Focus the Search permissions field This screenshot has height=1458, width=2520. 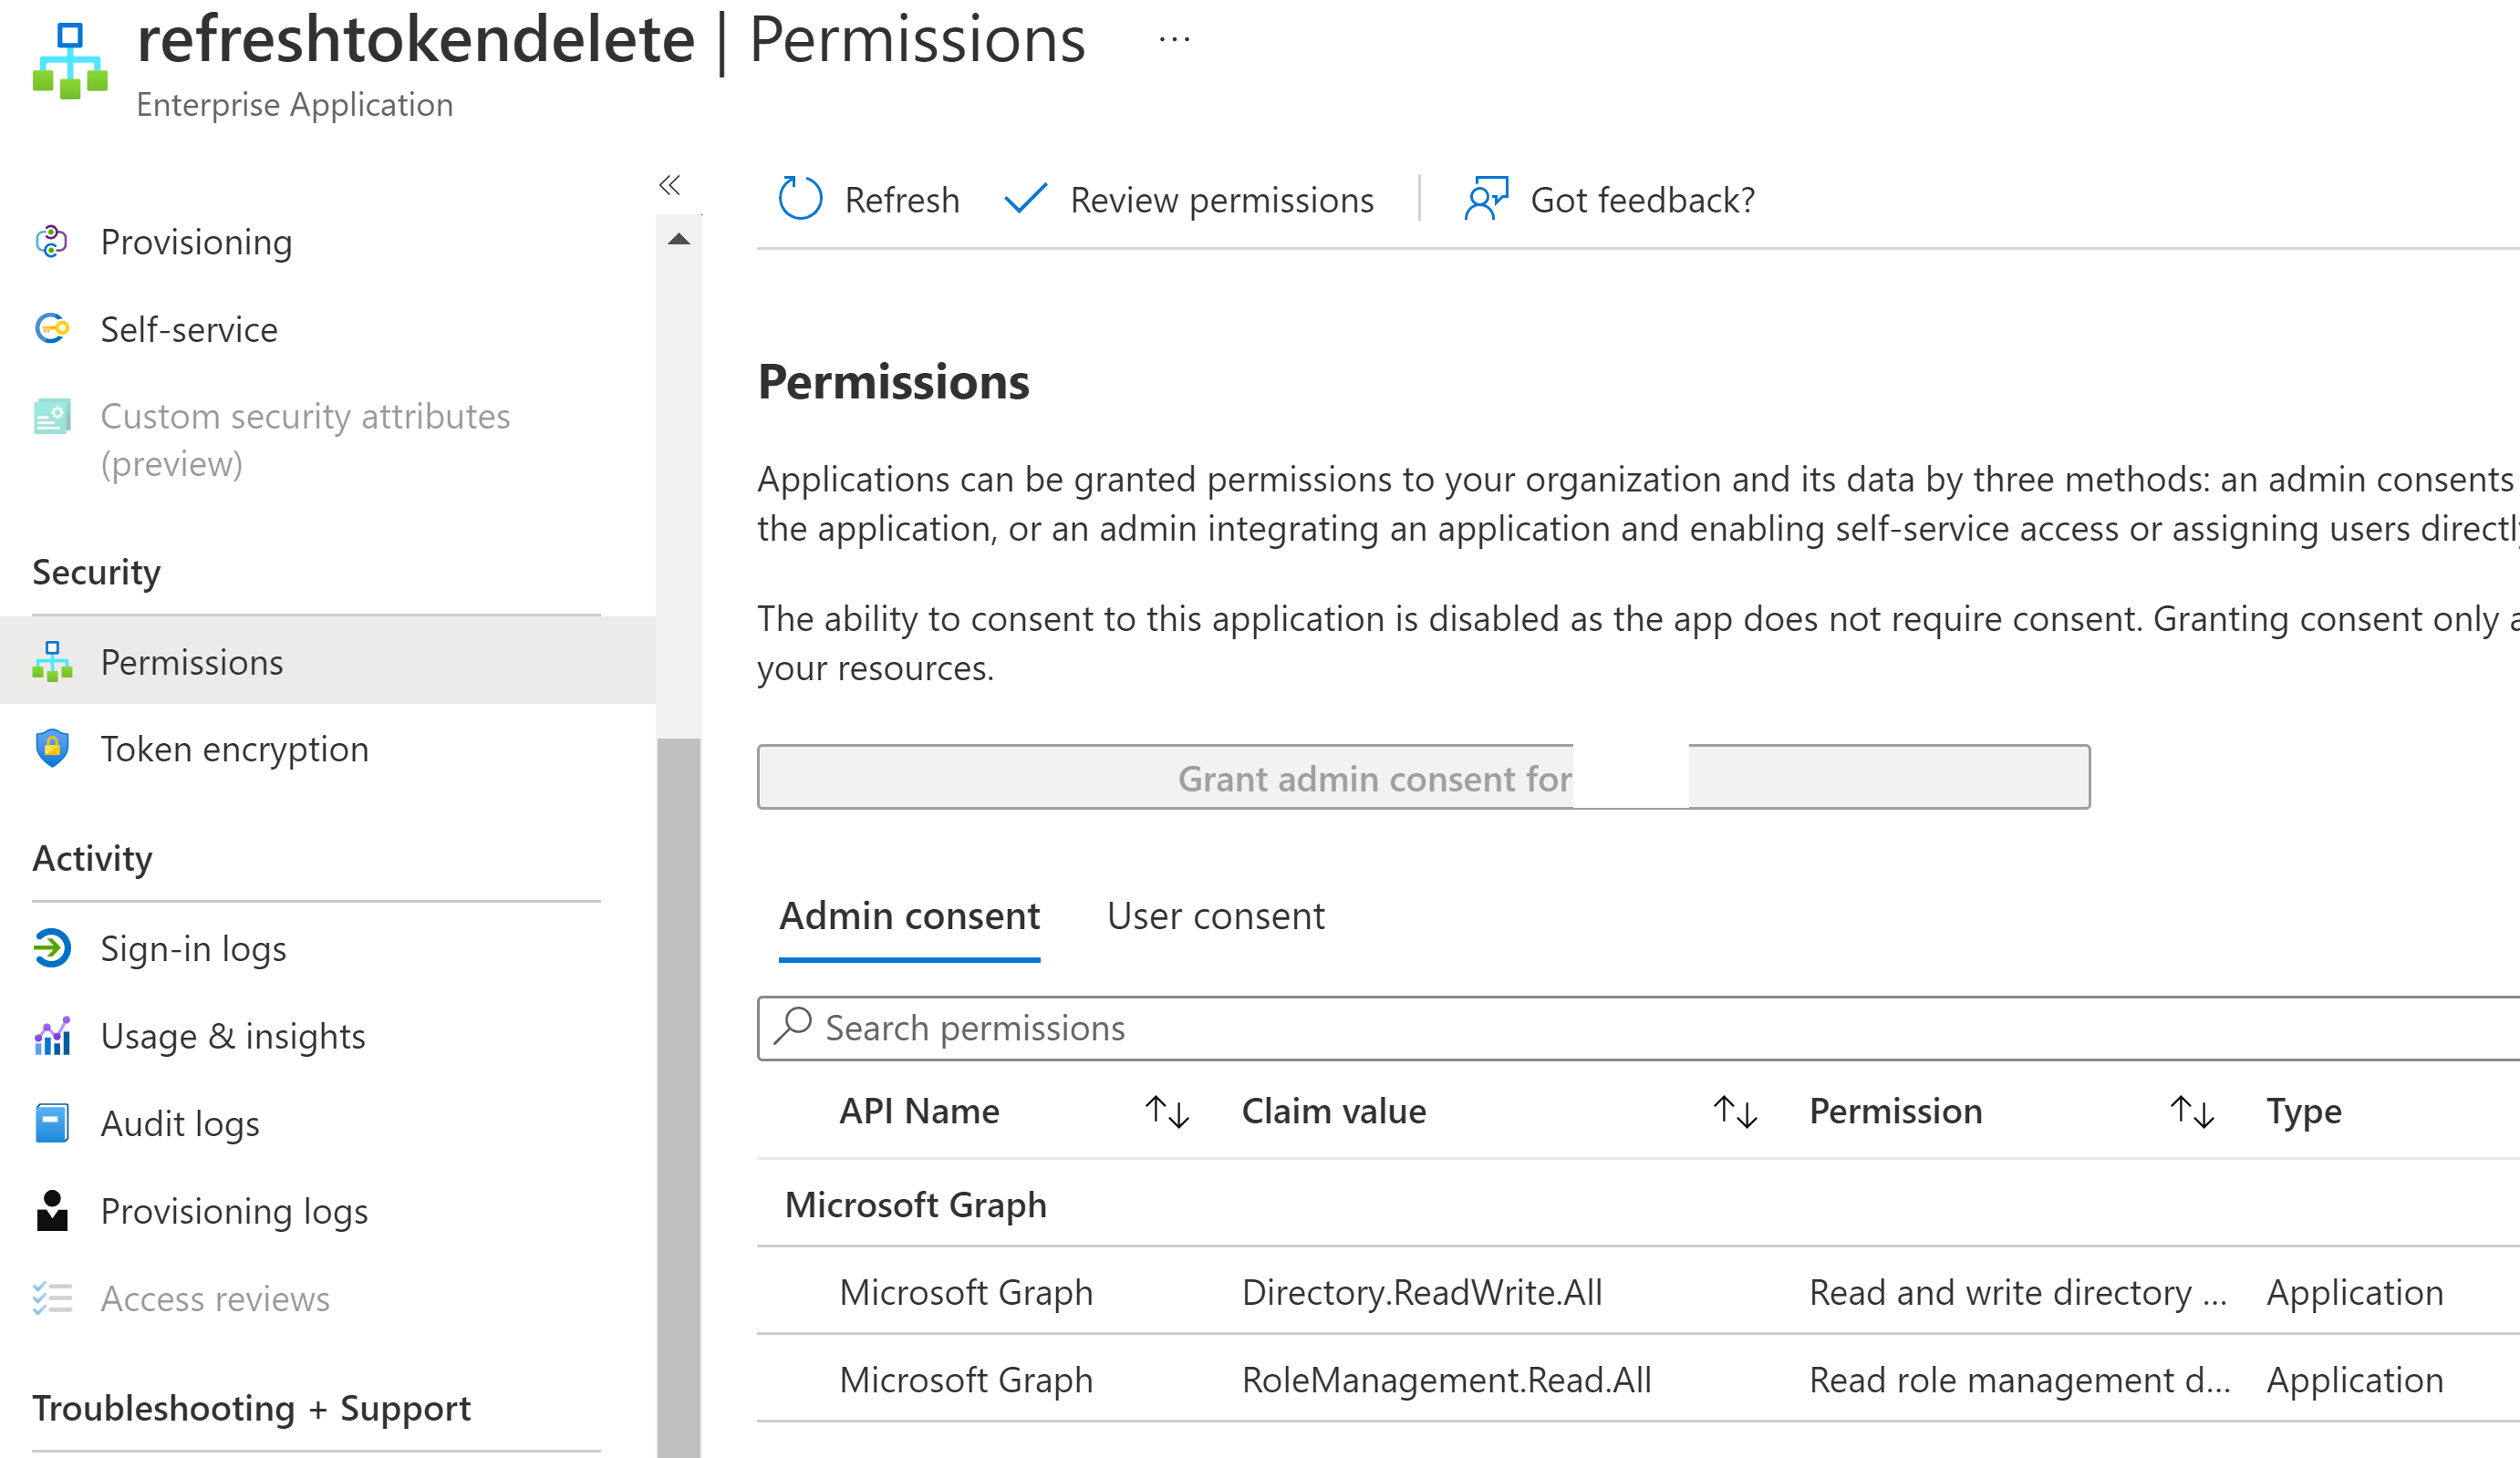click(x=1639, y=1028)
